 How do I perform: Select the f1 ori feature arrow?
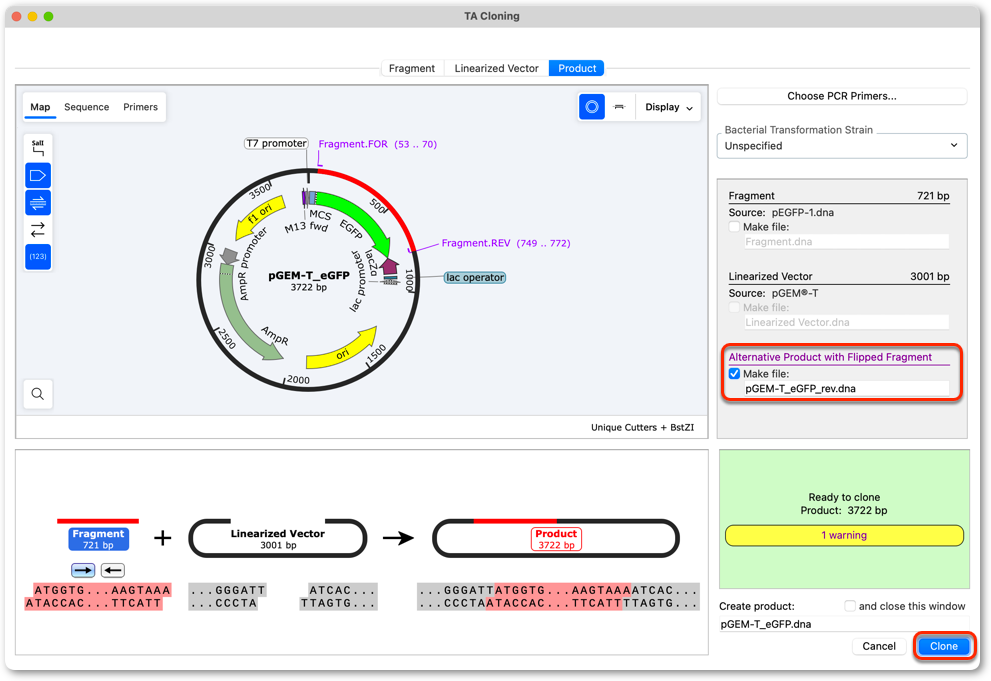tap(259, 216)
